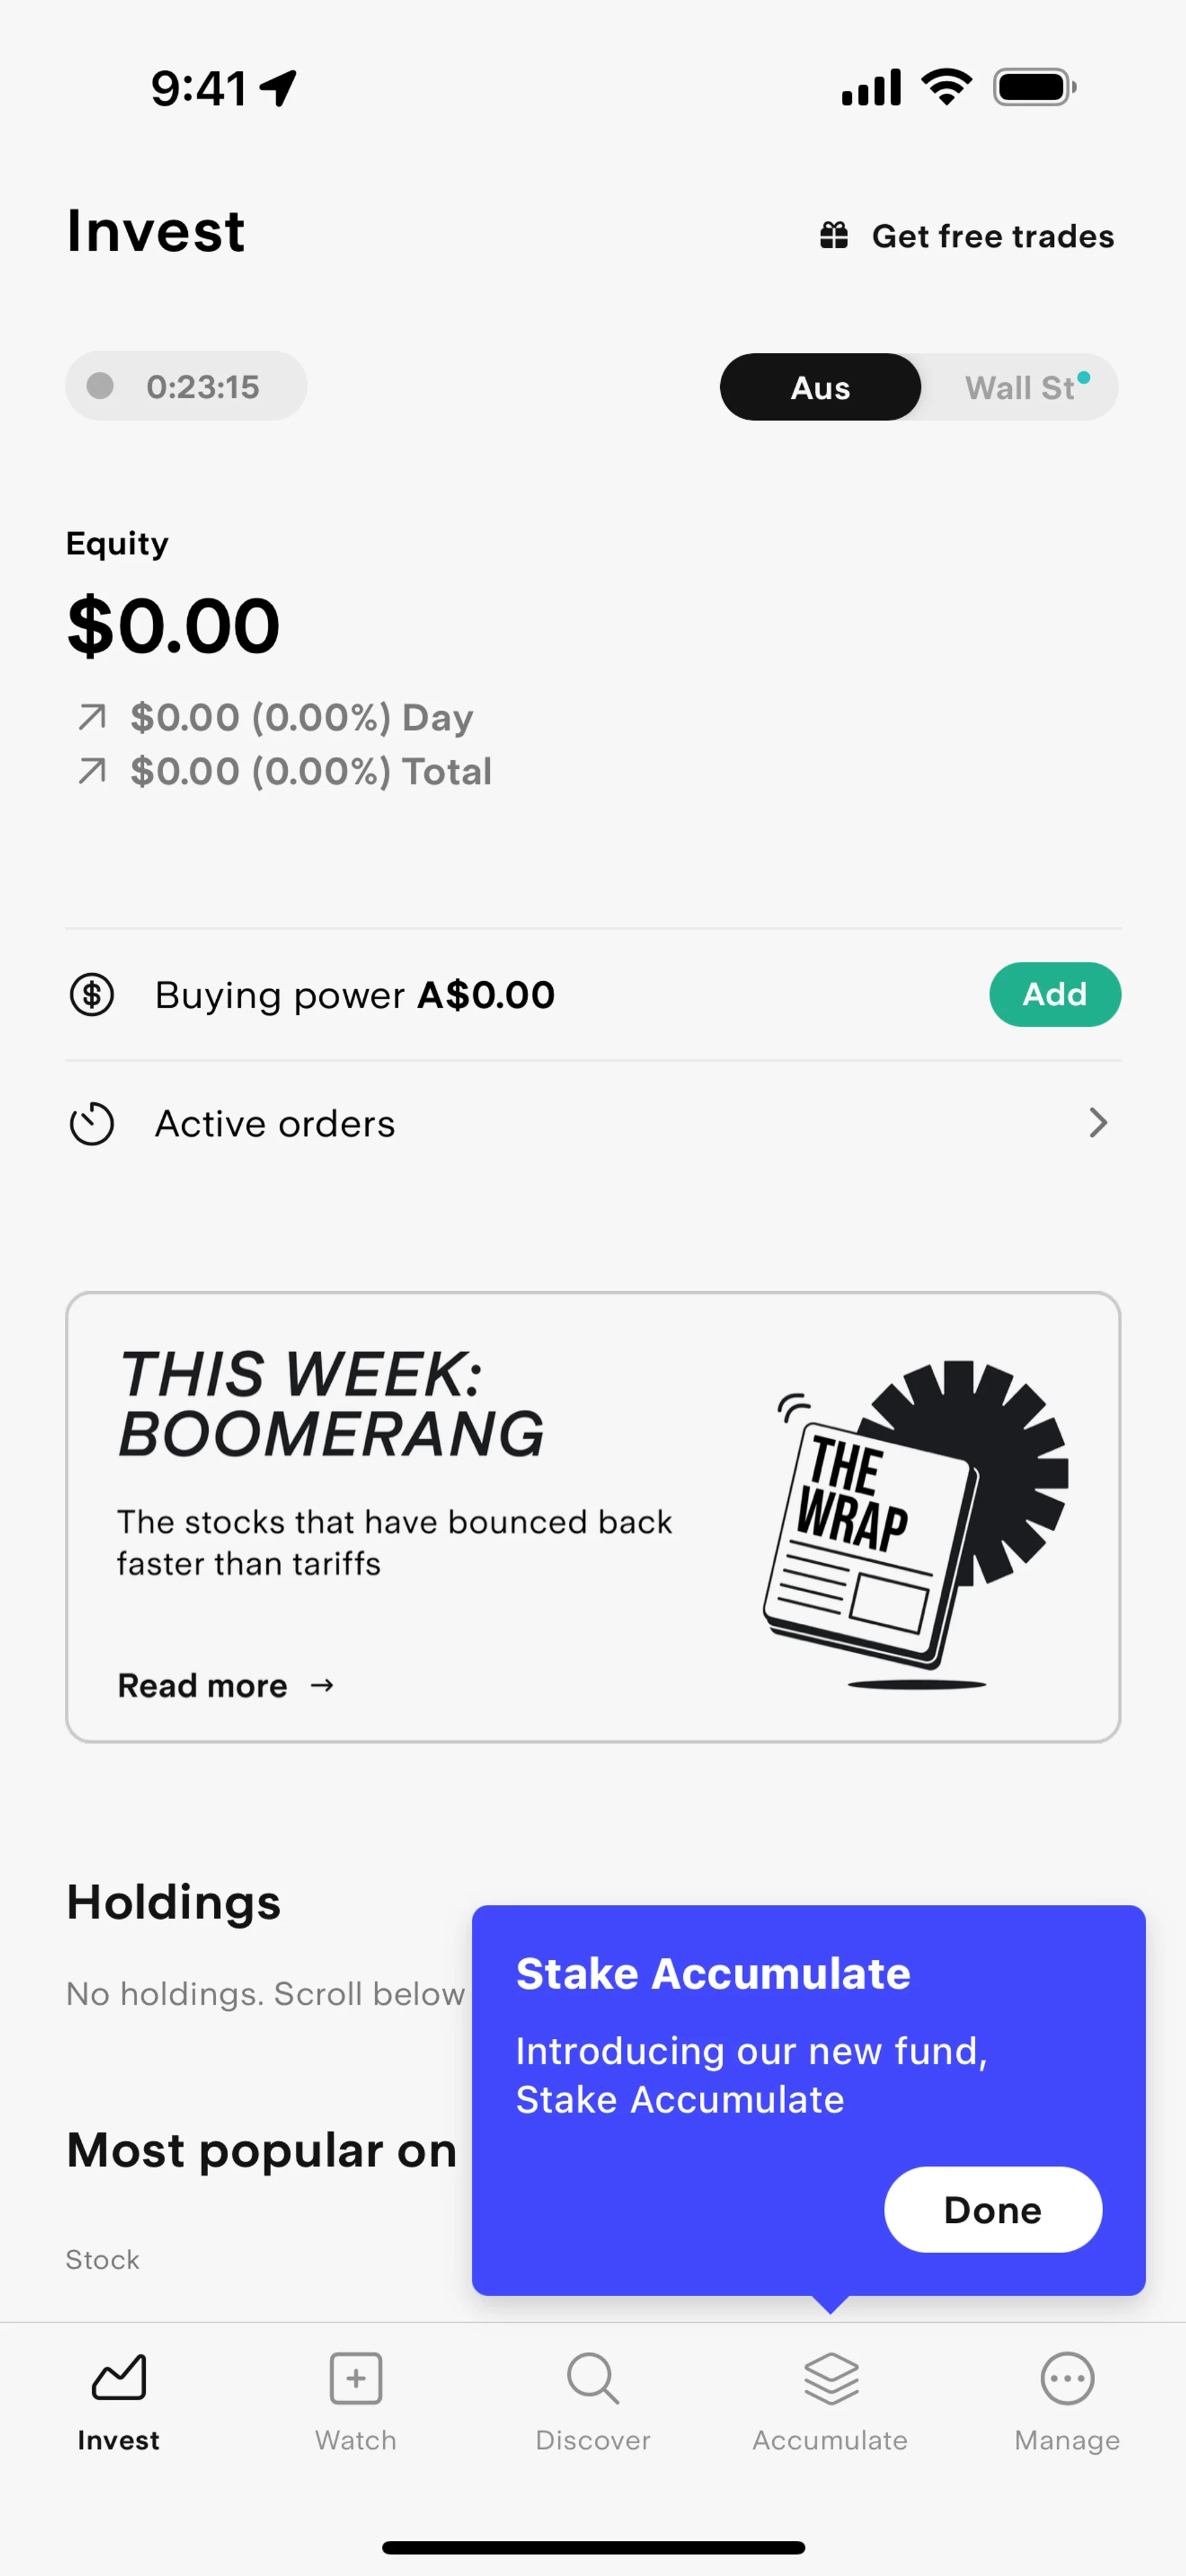Tap the This Week: Boomerang headline
Image resolution: width=1186 pixels, height=2576 pixels.
[x=331, y=1404]
